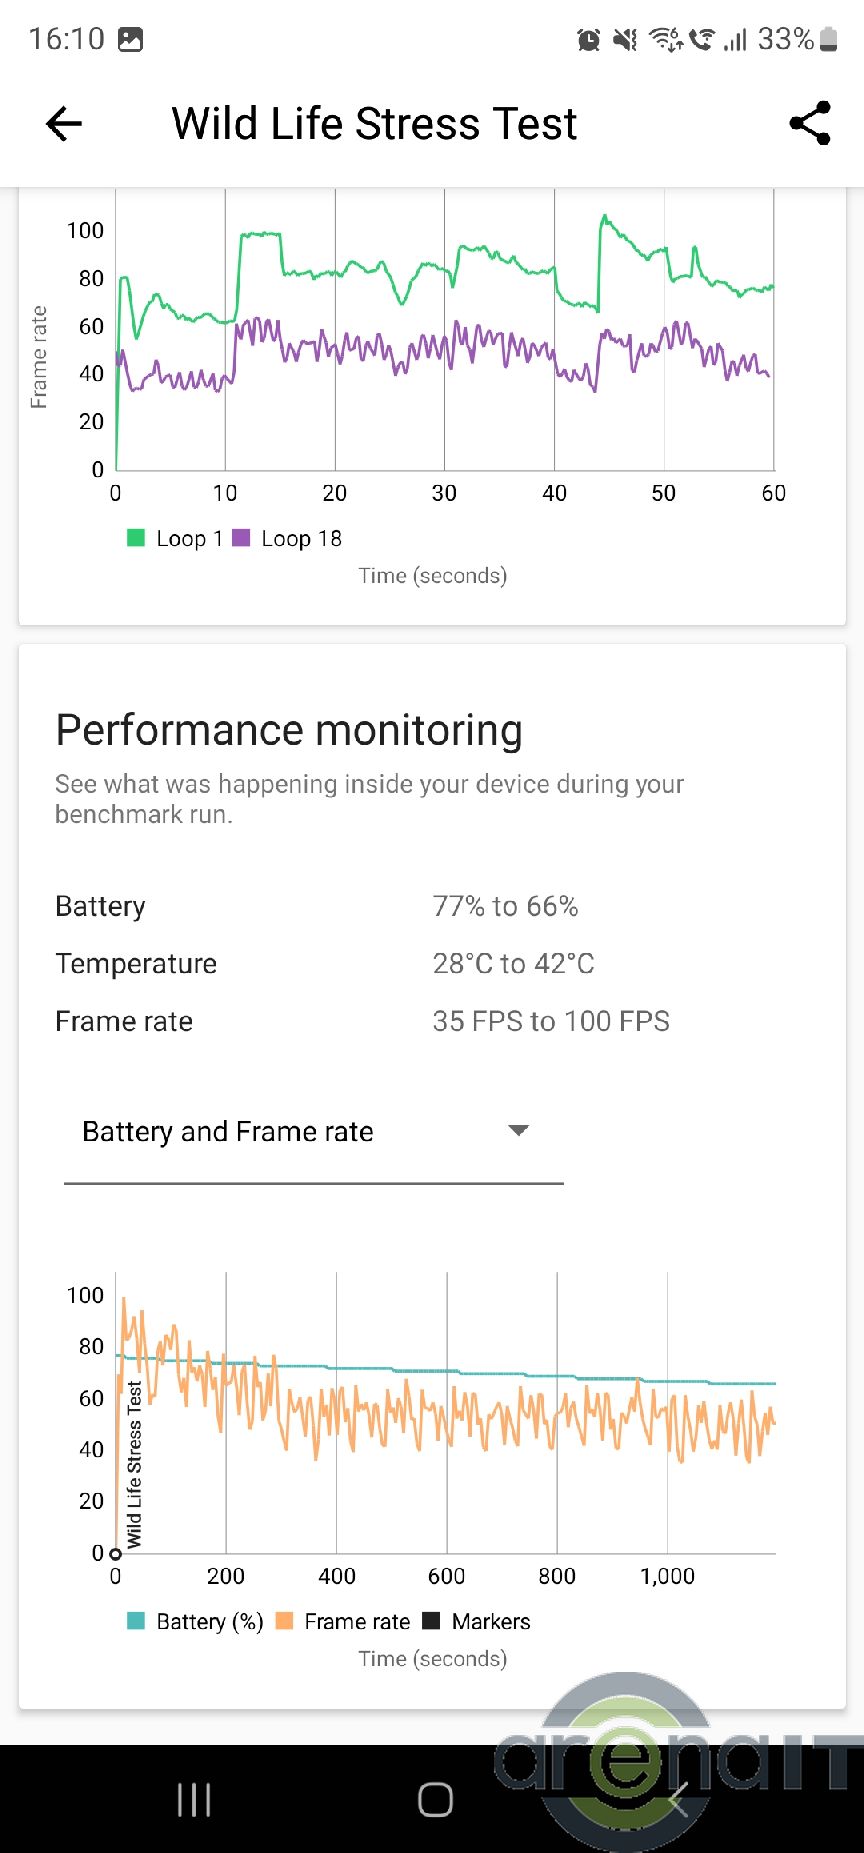Toggle Frame rate series in lower legend
The image size is (864, 1853).
344,1621
